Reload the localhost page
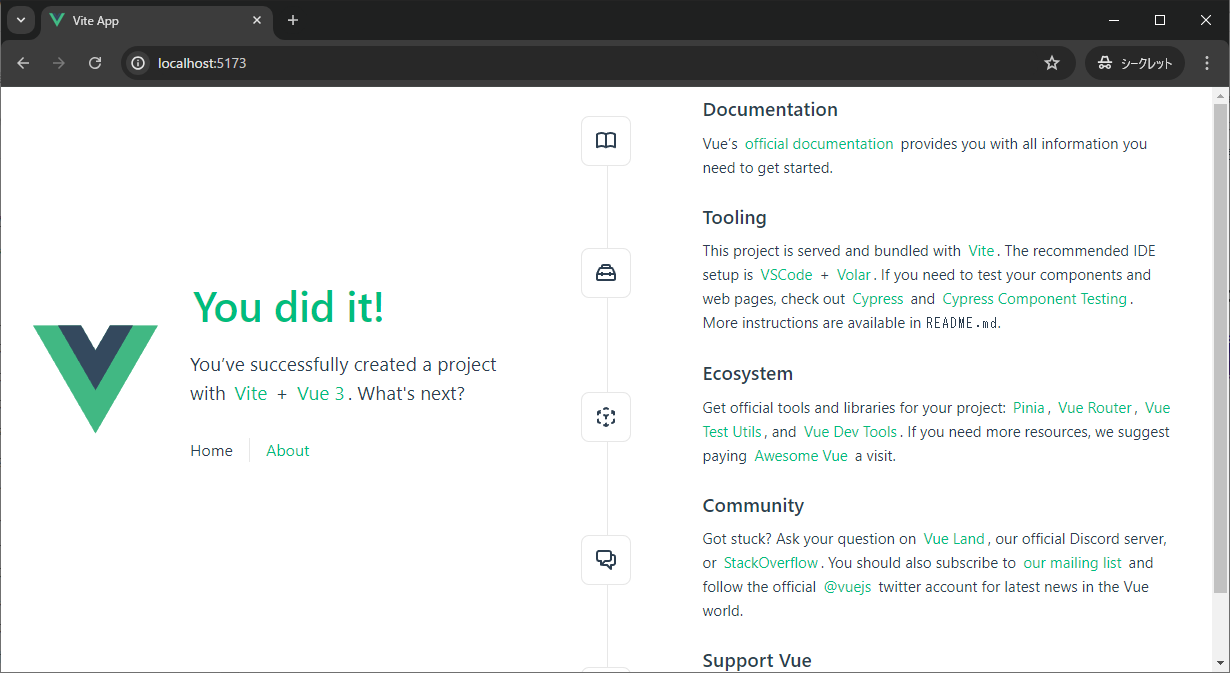 click(x=95, y=63)
